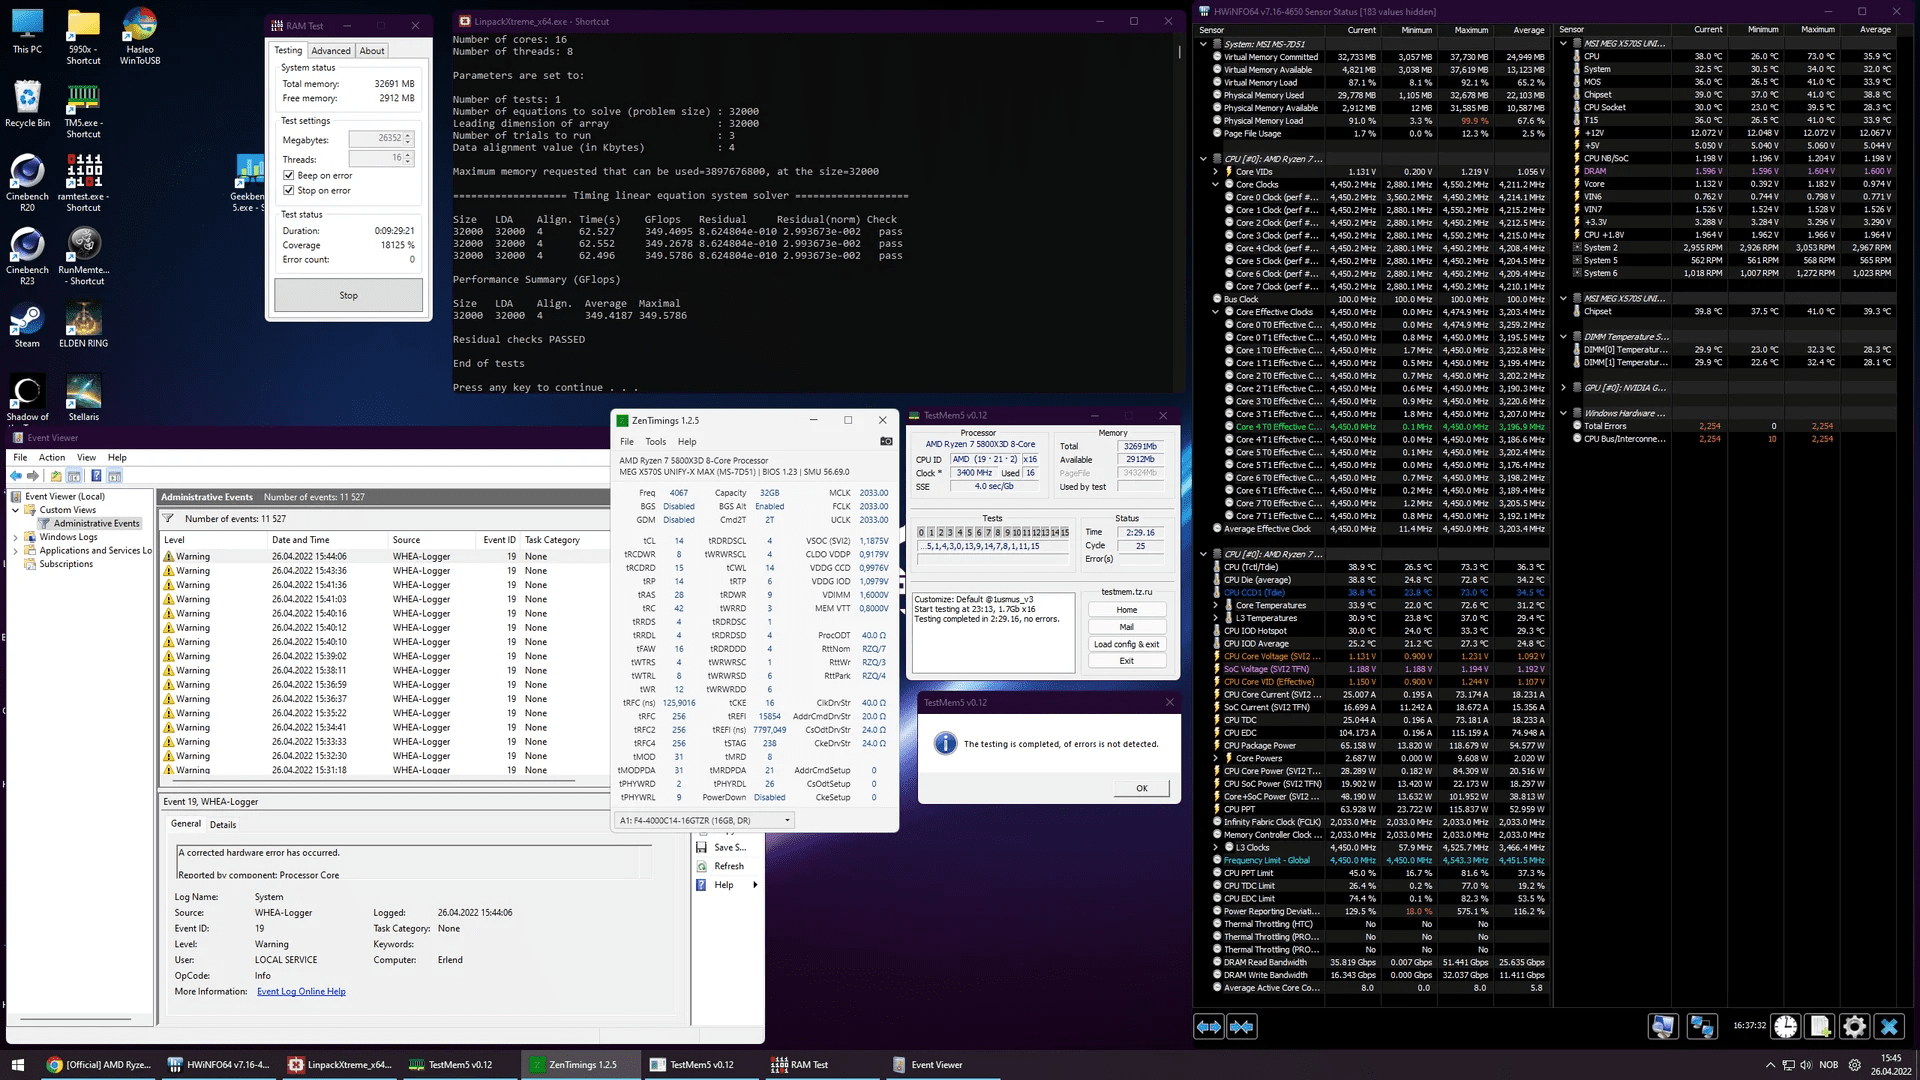The width and height of the screenshot is (1920, 1080).
Task: Click OK in TestMem5 completion dialog
Action: (x=1141, y=788)
